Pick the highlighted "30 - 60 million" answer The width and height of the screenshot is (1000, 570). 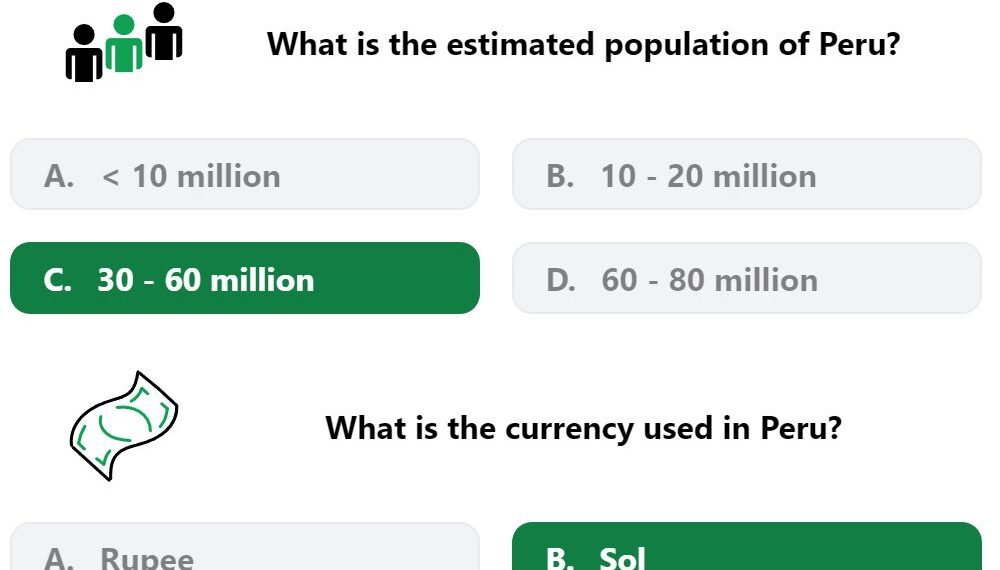[245, 278]
